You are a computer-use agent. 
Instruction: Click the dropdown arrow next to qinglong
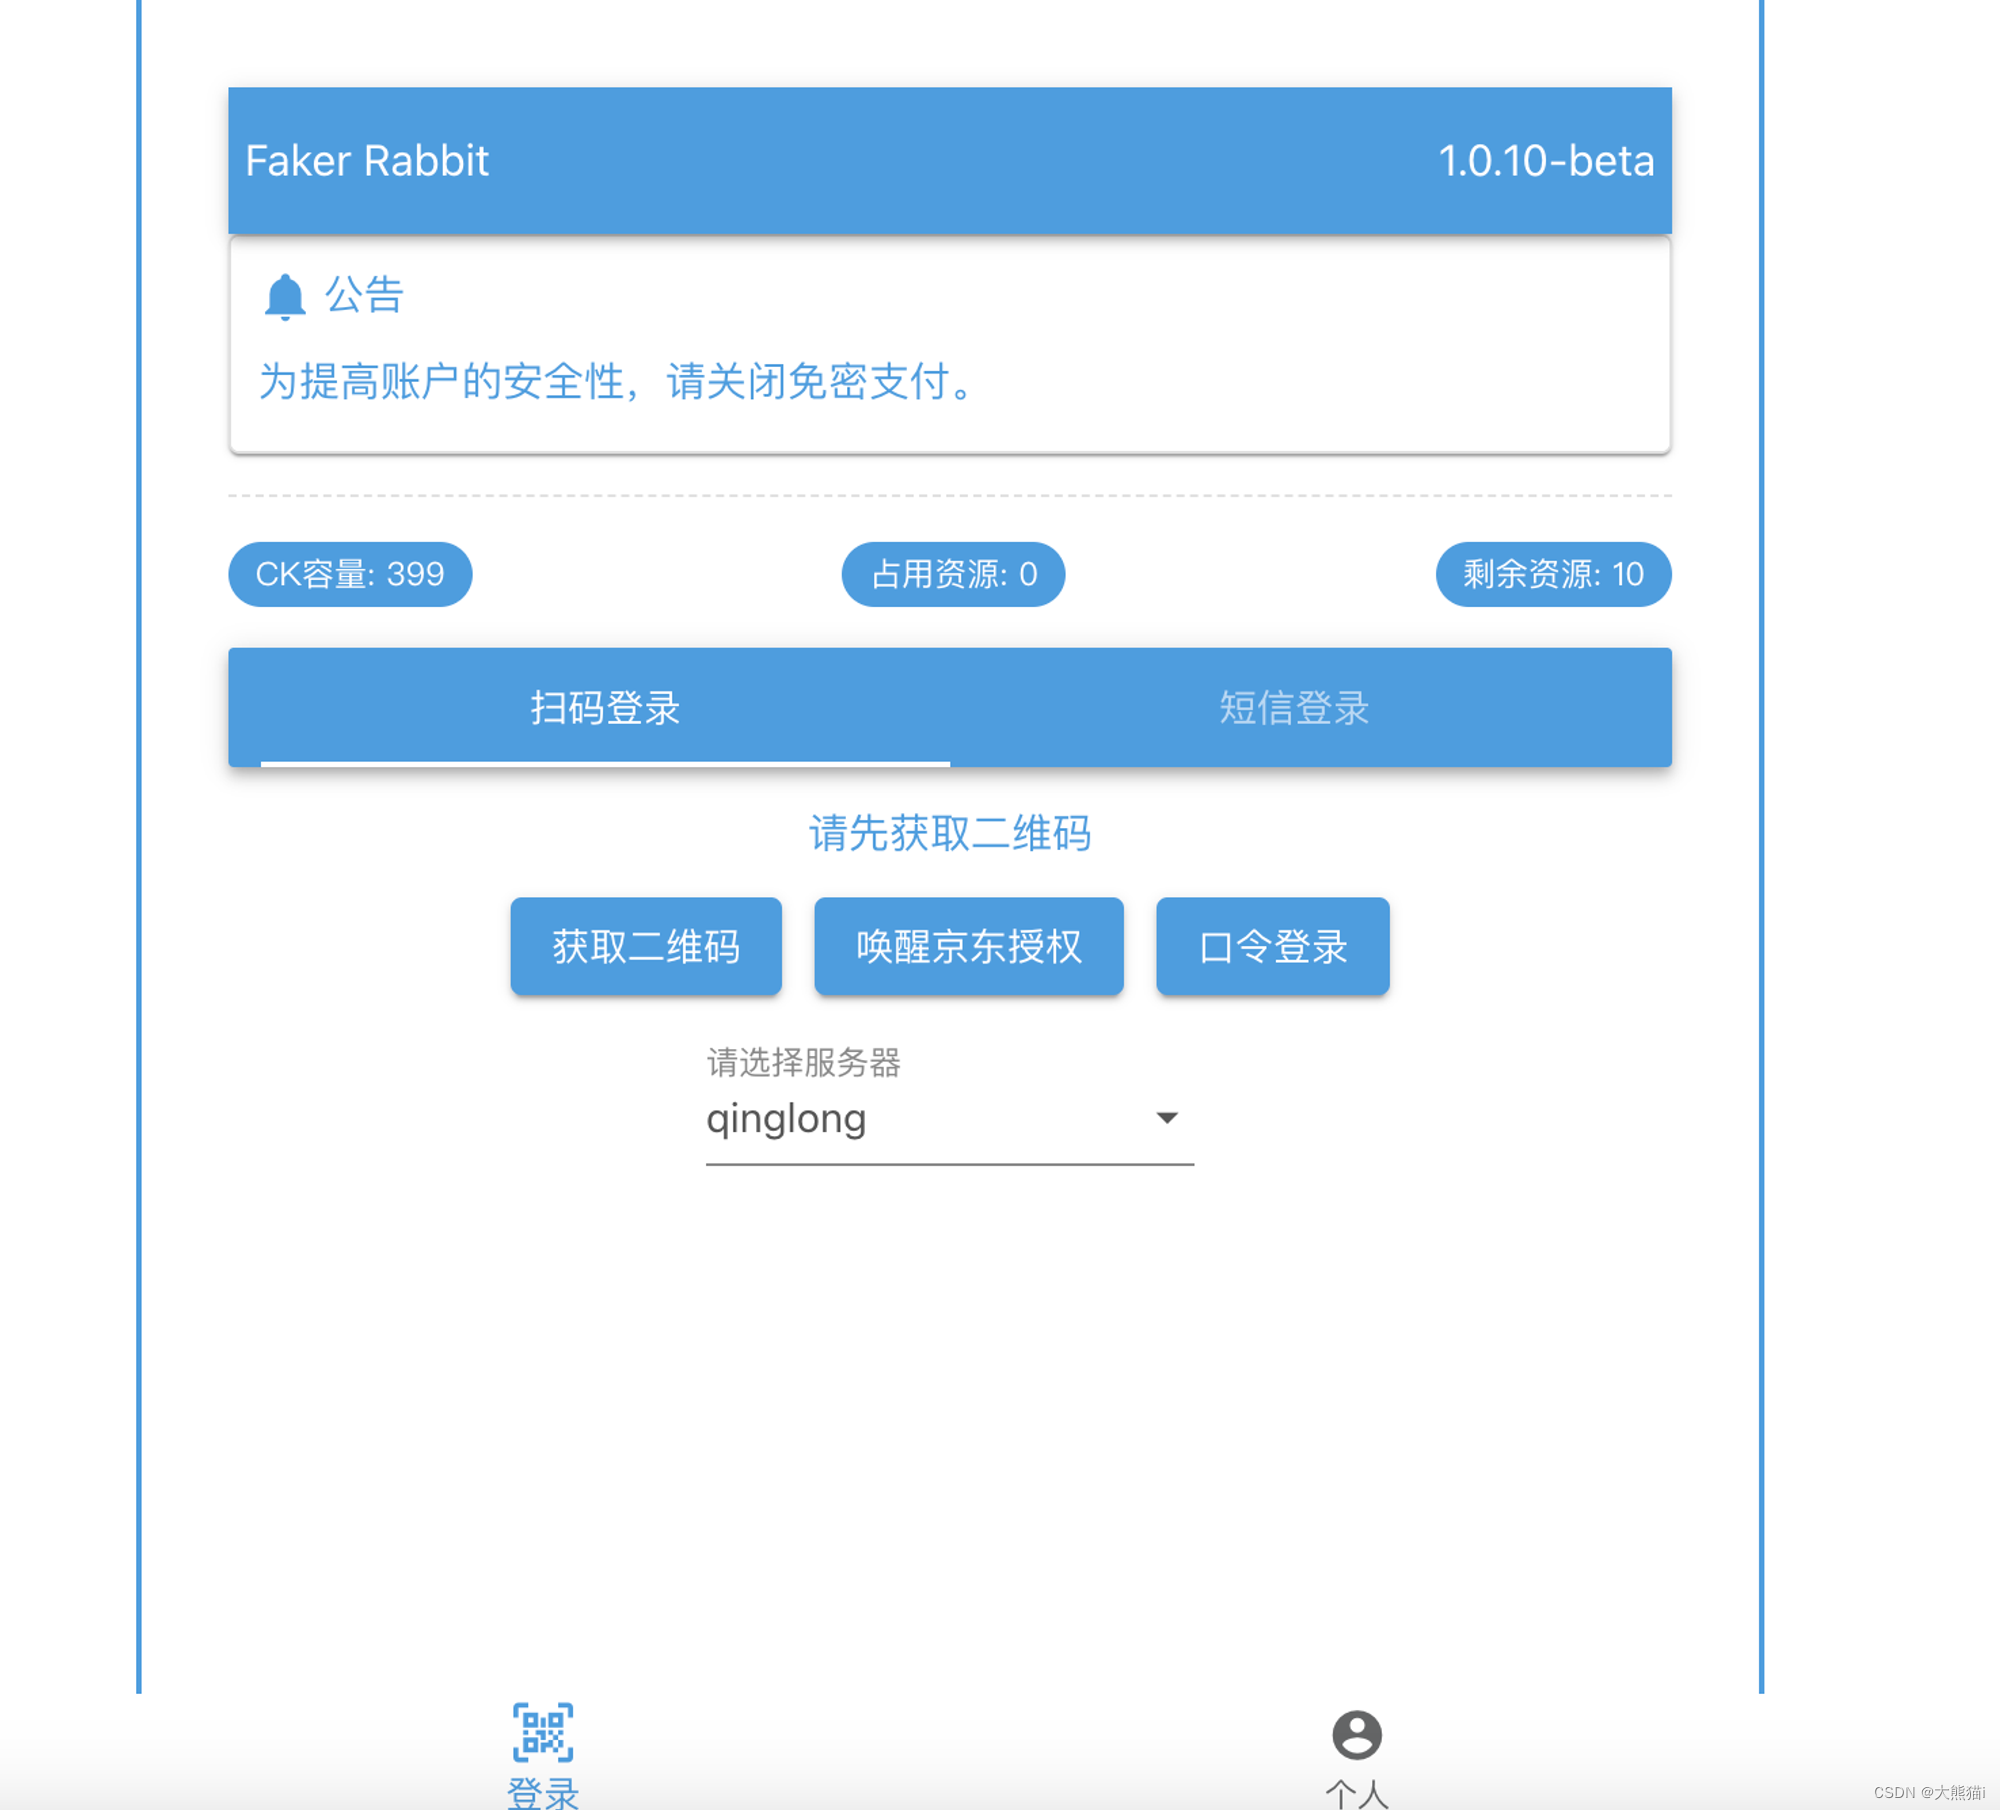(x=1166, y=1117)
